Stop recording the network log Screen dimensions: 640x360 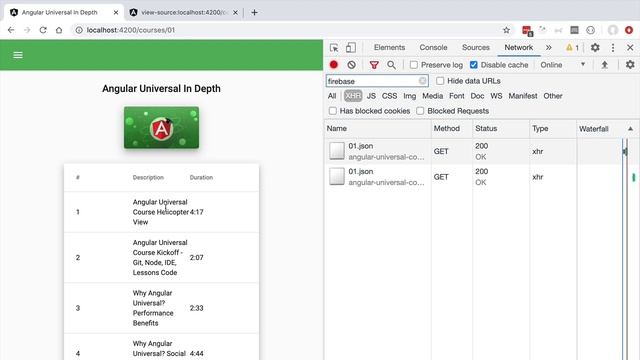click(x=334, y=65)
